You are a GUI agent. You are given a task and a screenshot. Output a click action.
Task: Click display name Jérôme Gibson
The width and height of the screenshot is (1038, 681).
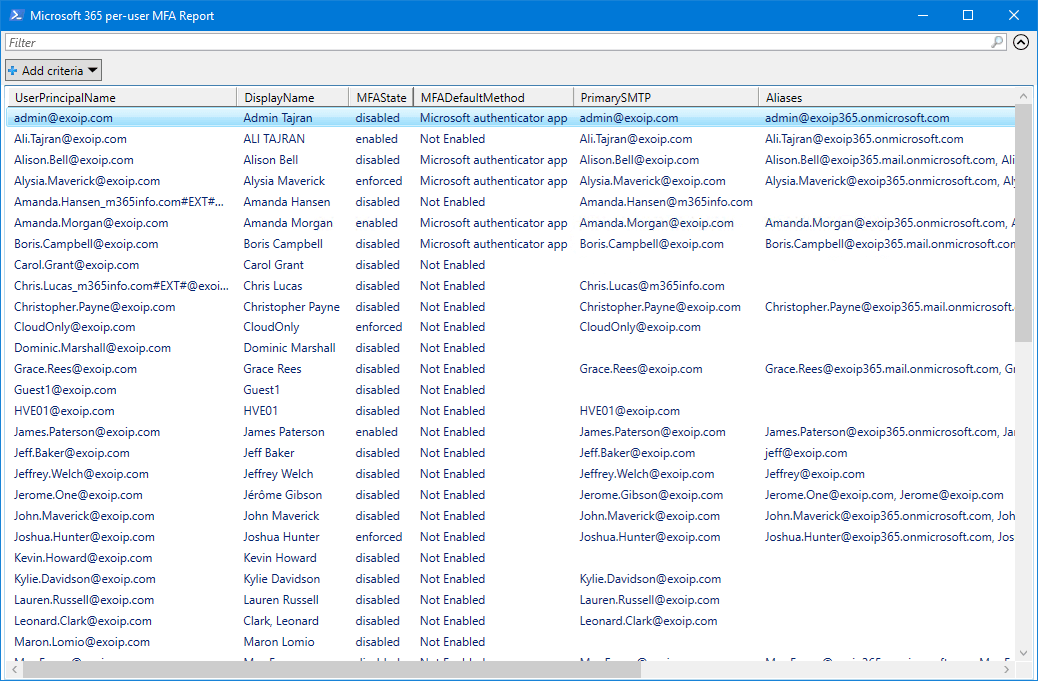pos(283,495)
